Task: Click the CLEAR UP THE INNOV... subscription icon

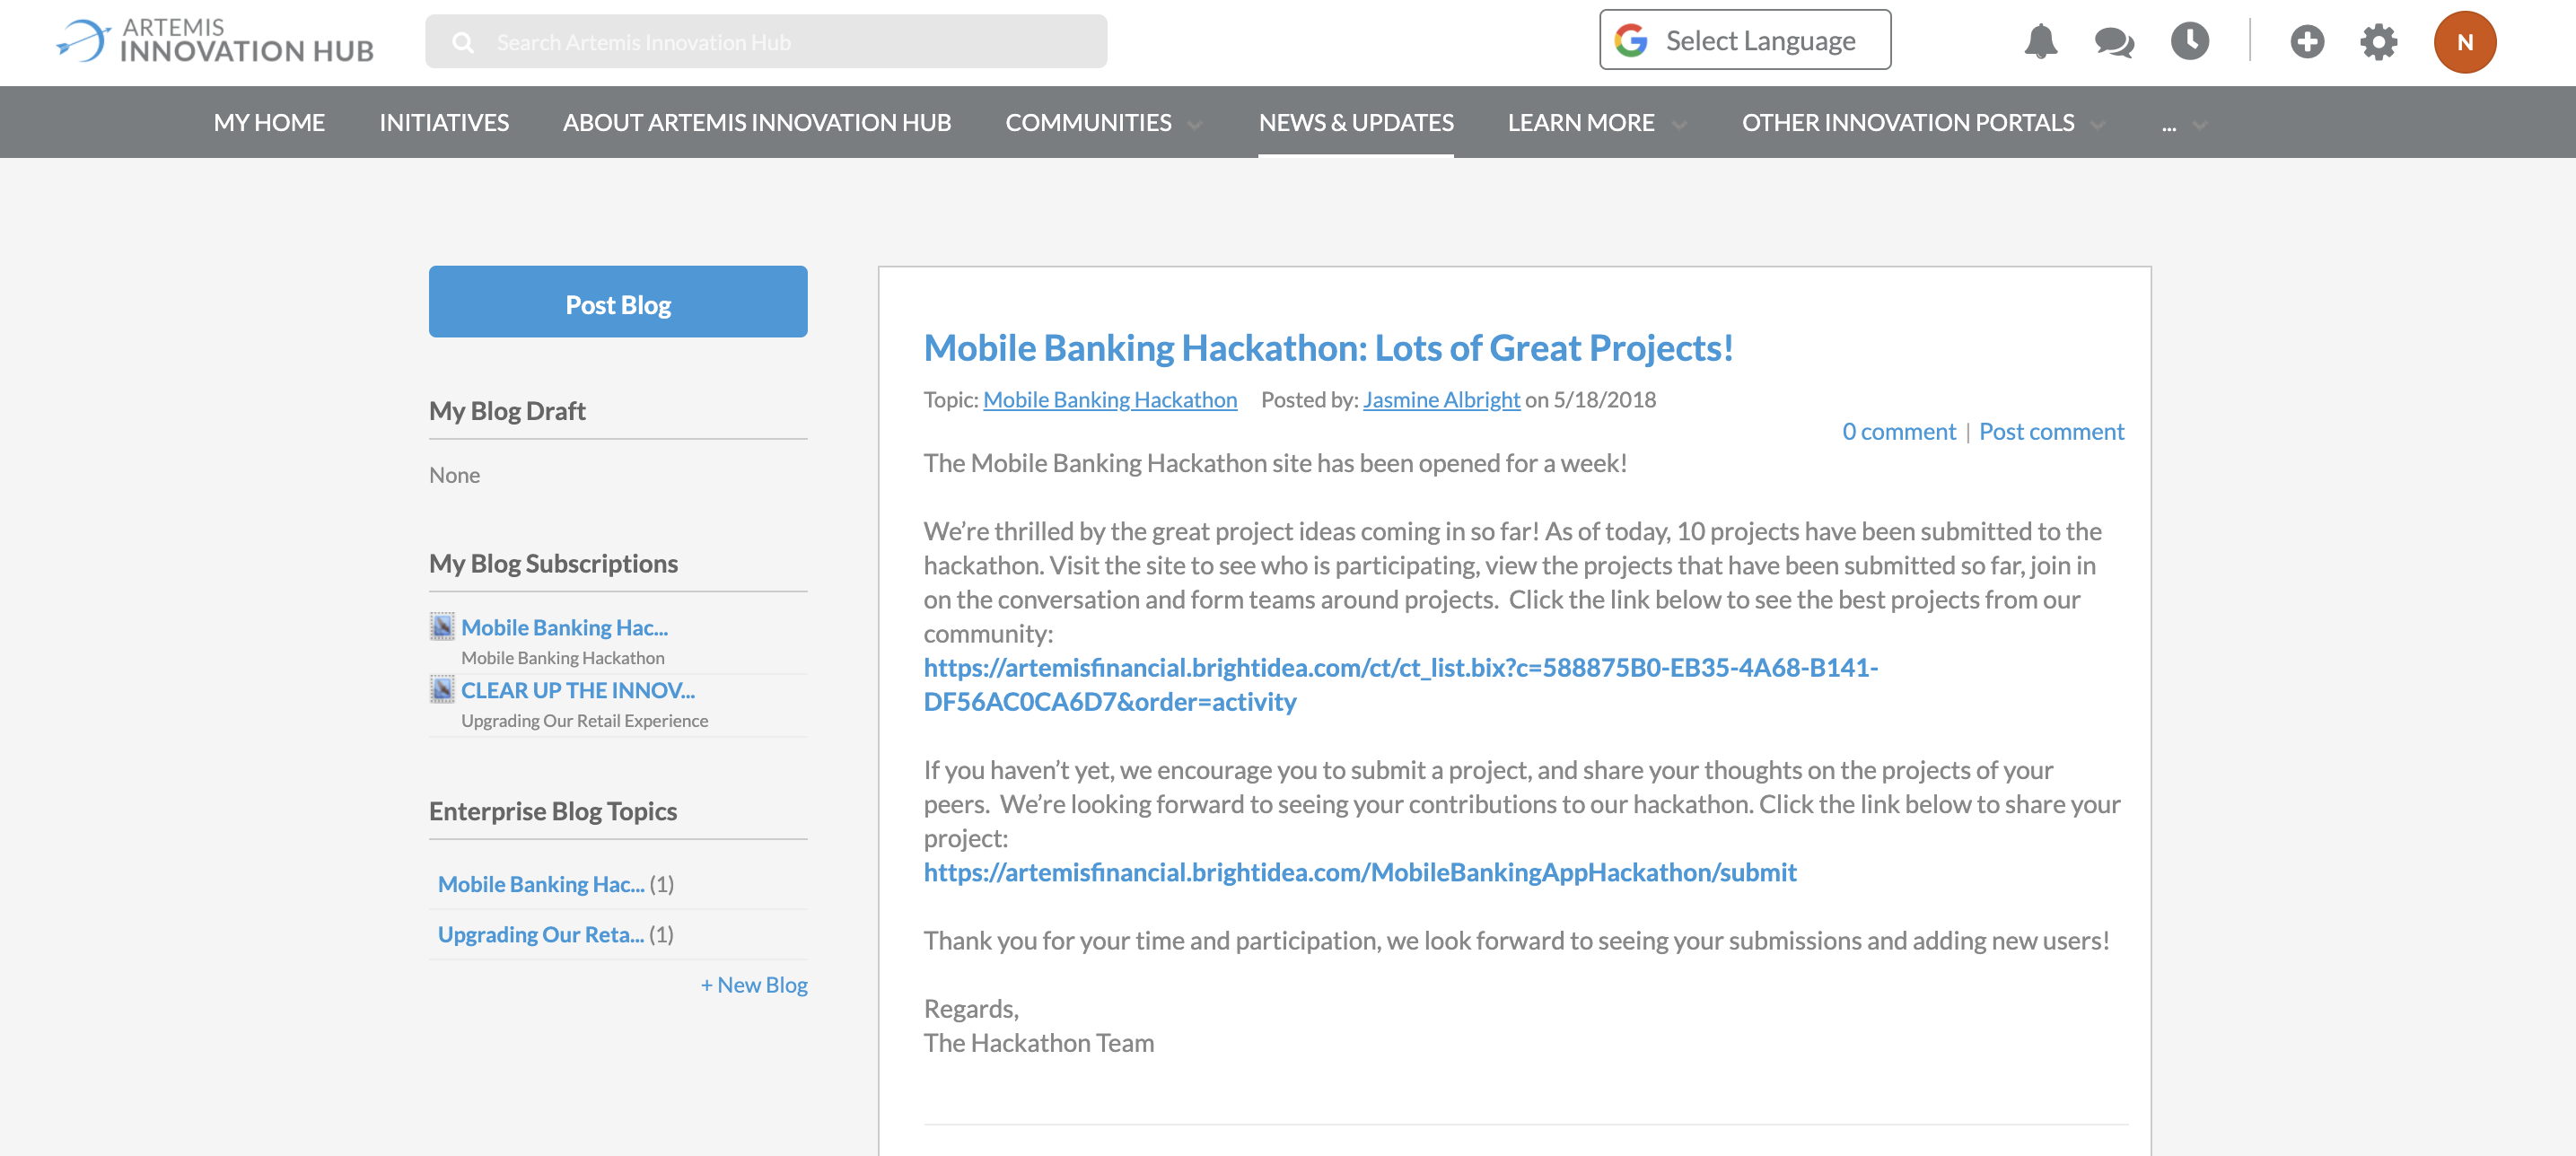Action: [442, 690]
